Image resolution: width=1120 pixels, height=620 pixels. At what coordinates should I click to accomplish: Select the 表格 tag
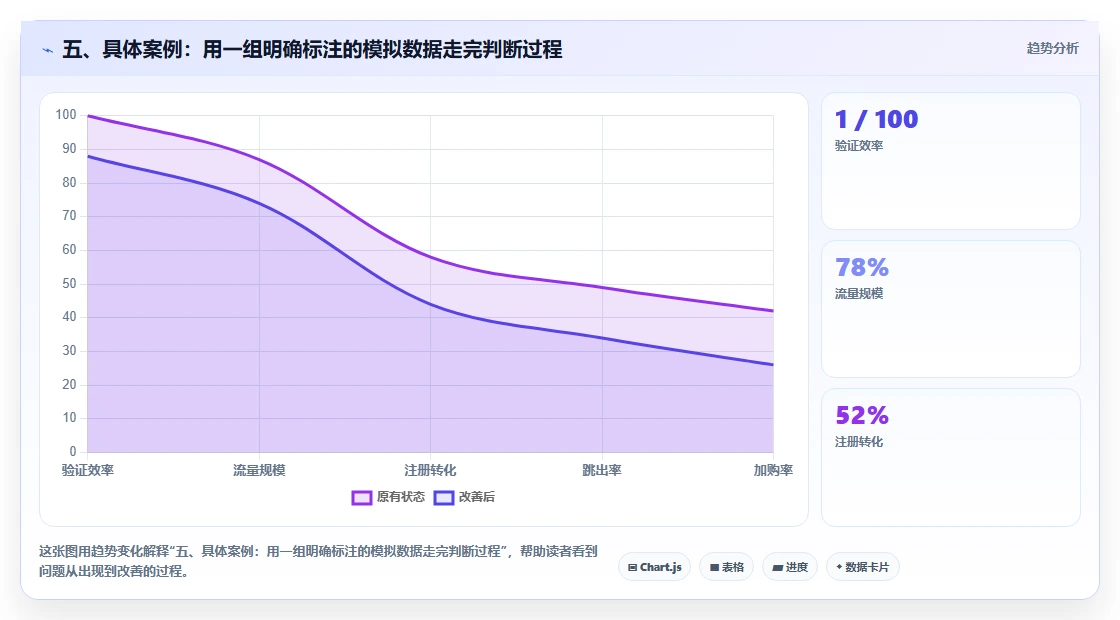click(726, 567)
